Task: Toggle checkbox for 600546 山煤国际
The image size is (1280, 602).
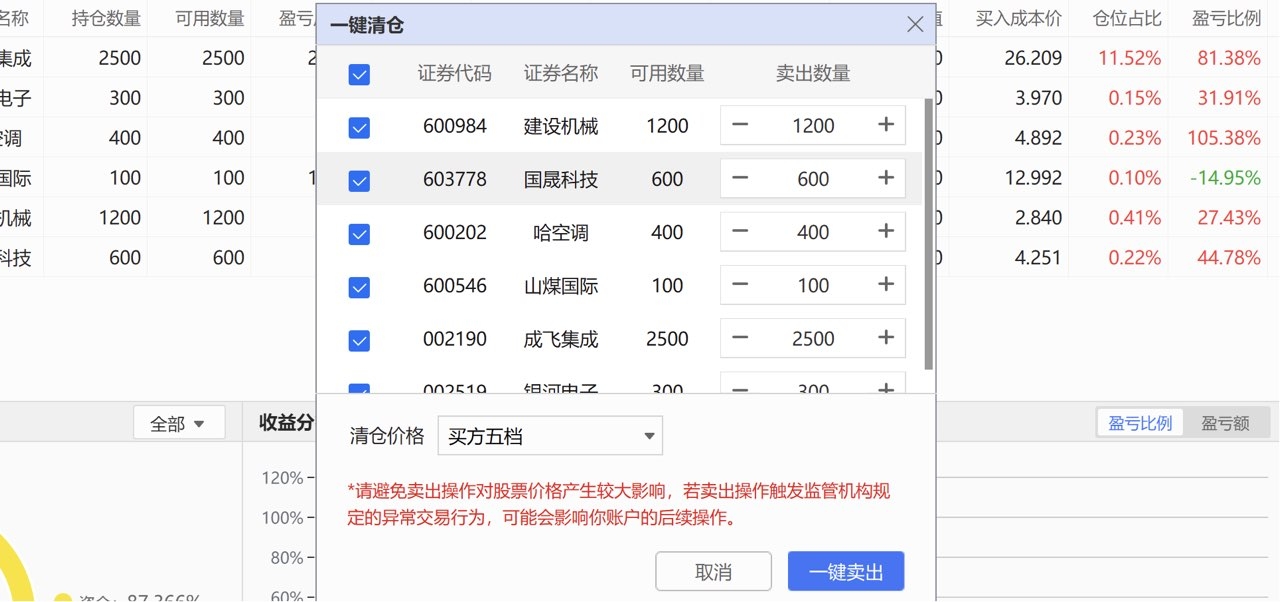Action: coord(359,287)
